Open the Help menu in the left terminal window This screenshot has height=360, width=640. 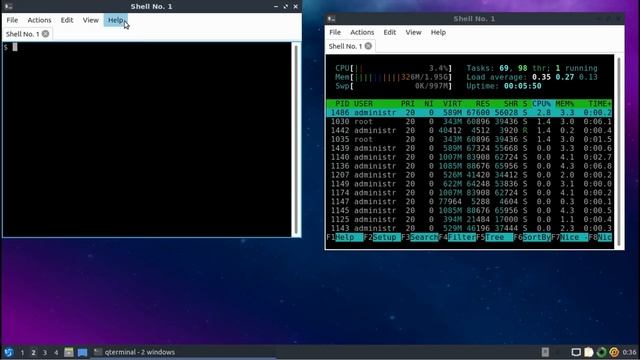tap(116, 20)
